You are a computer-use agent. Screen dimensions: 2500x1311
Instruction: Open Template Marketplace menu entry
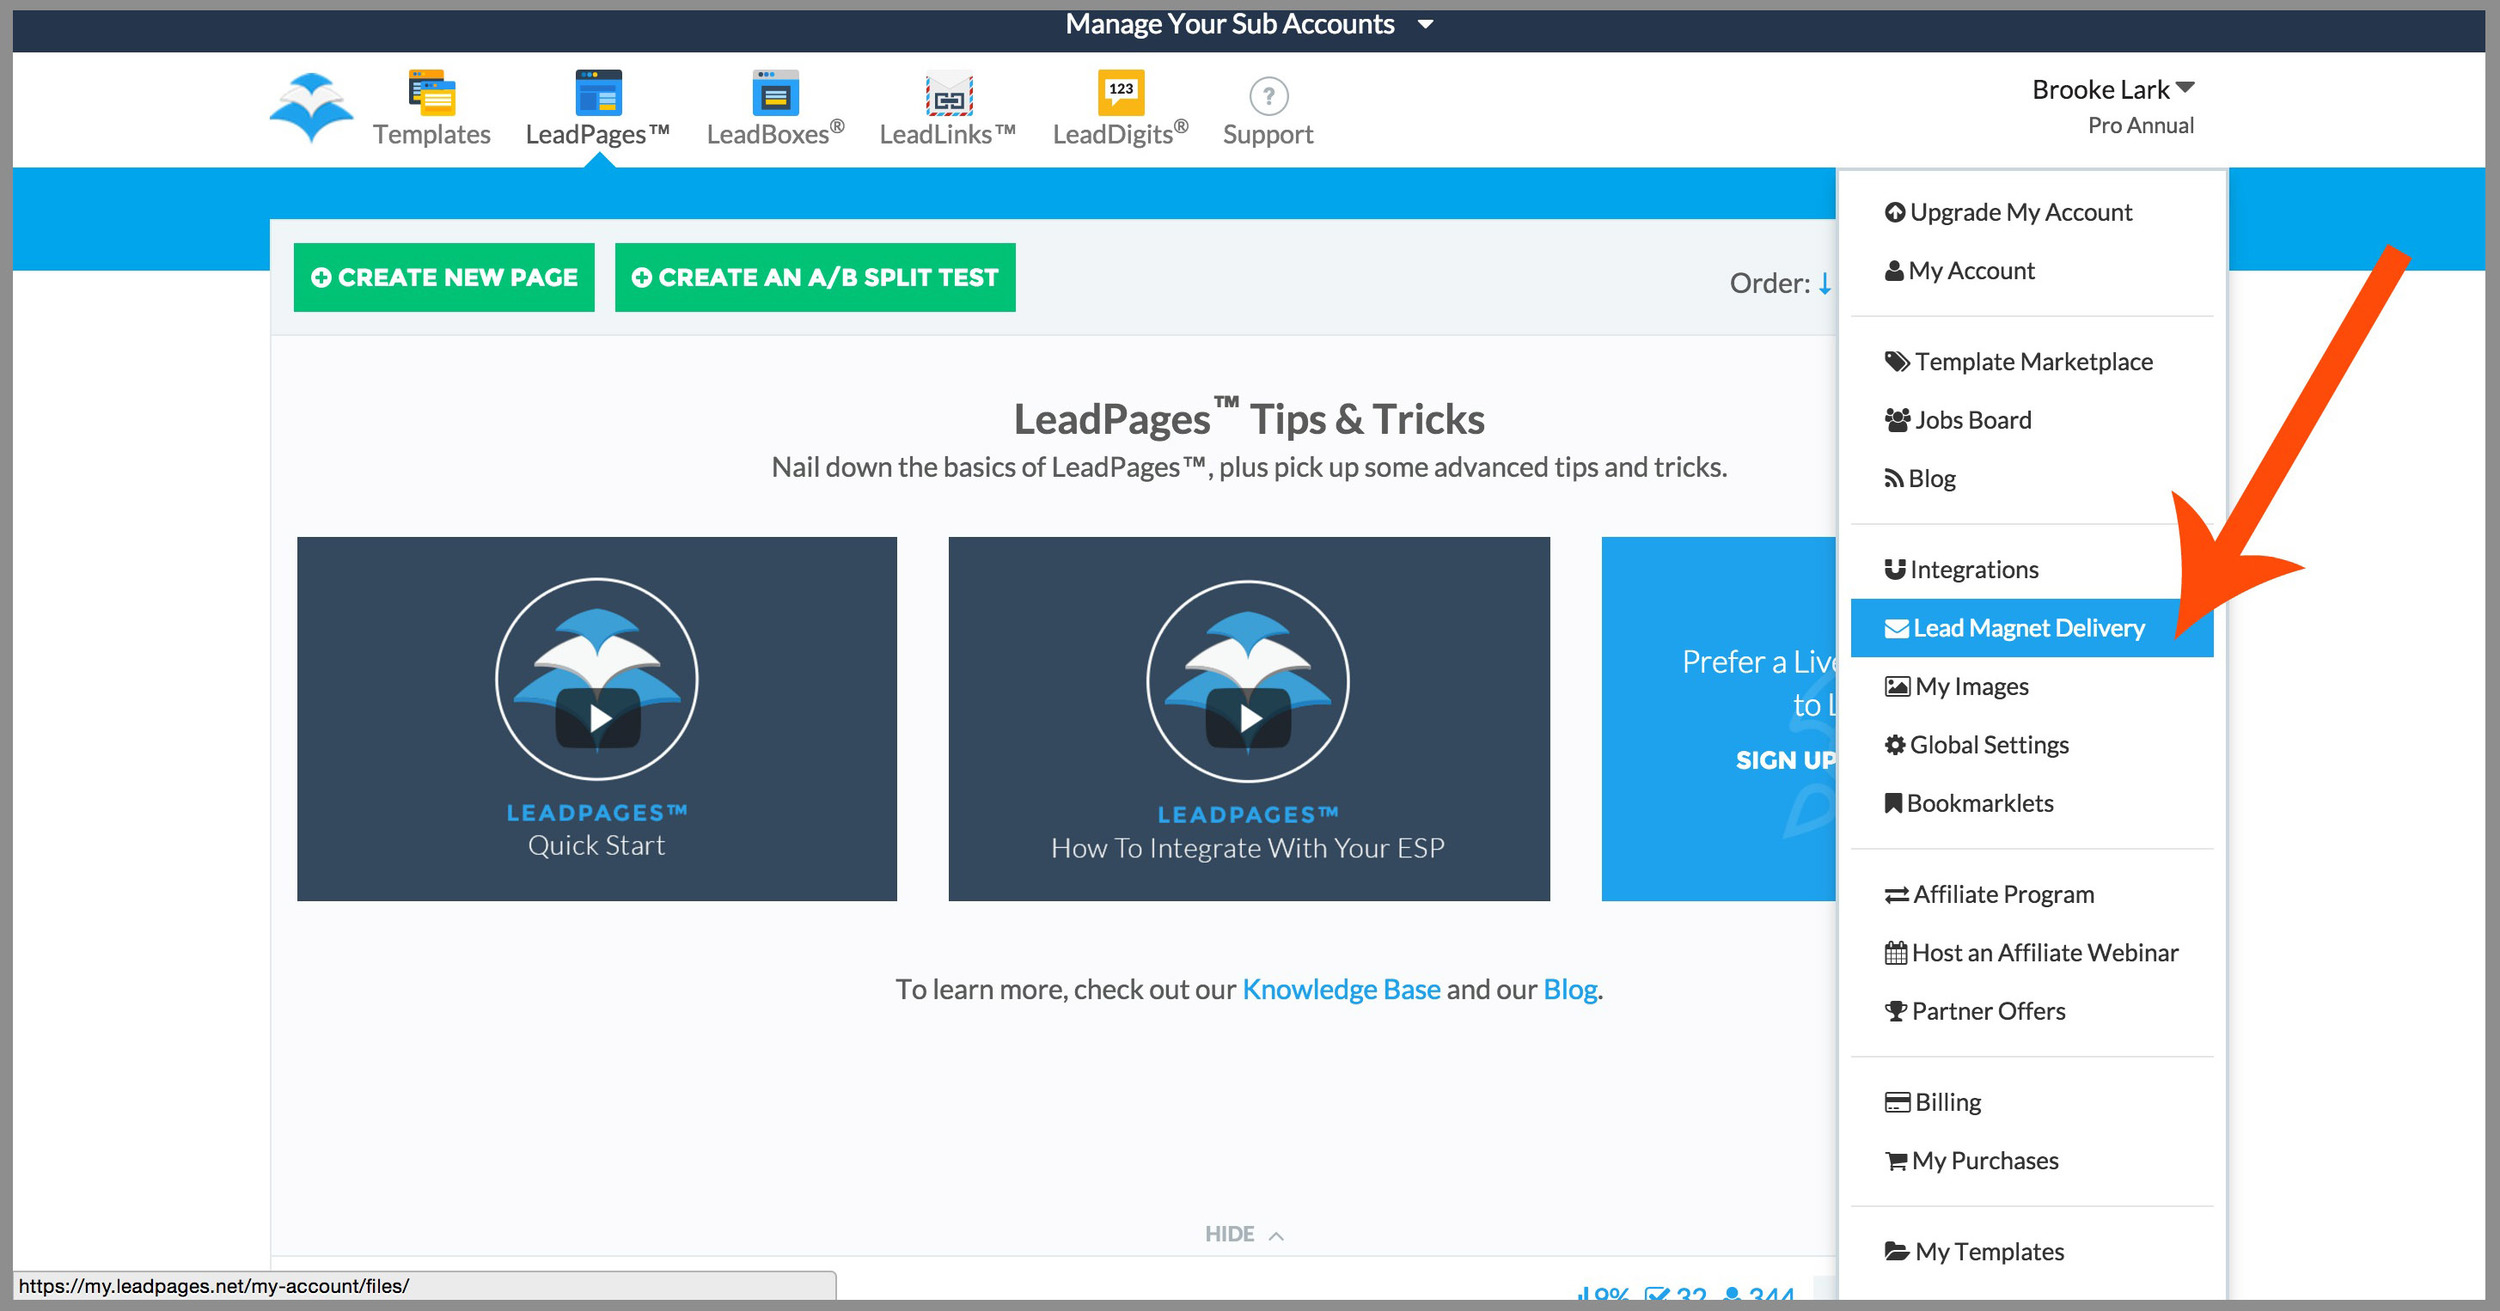2018,361
